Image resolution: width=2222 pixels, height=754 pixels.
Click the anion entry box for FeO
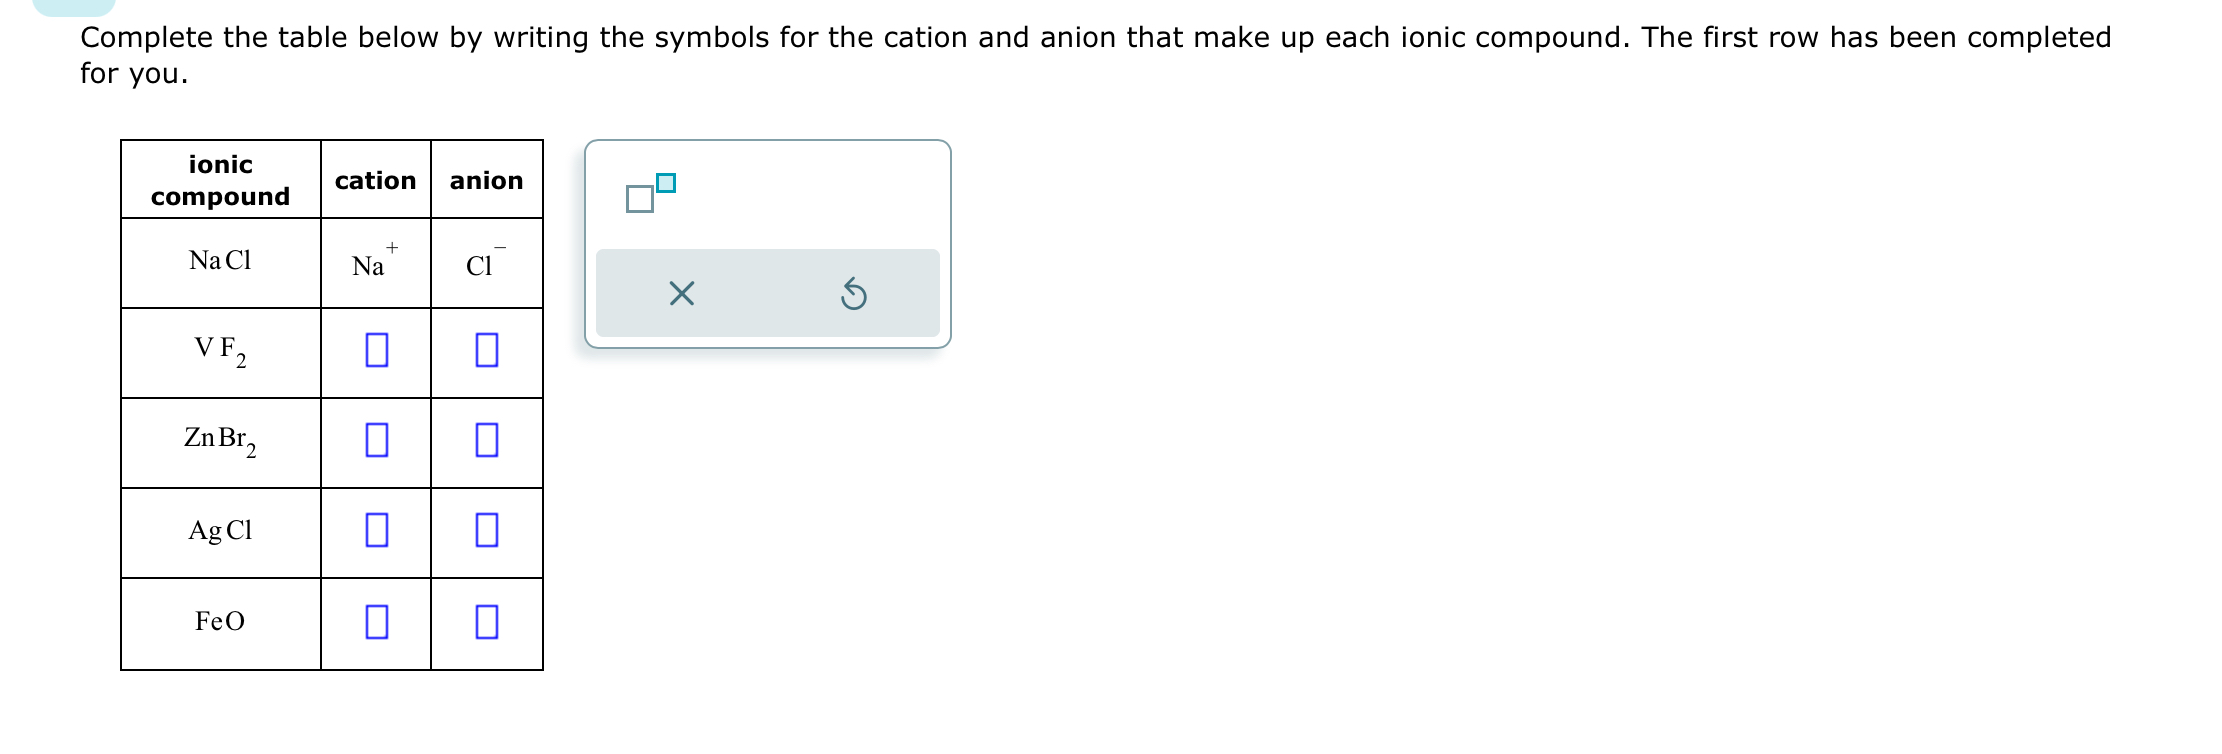(x=486, y=623)
